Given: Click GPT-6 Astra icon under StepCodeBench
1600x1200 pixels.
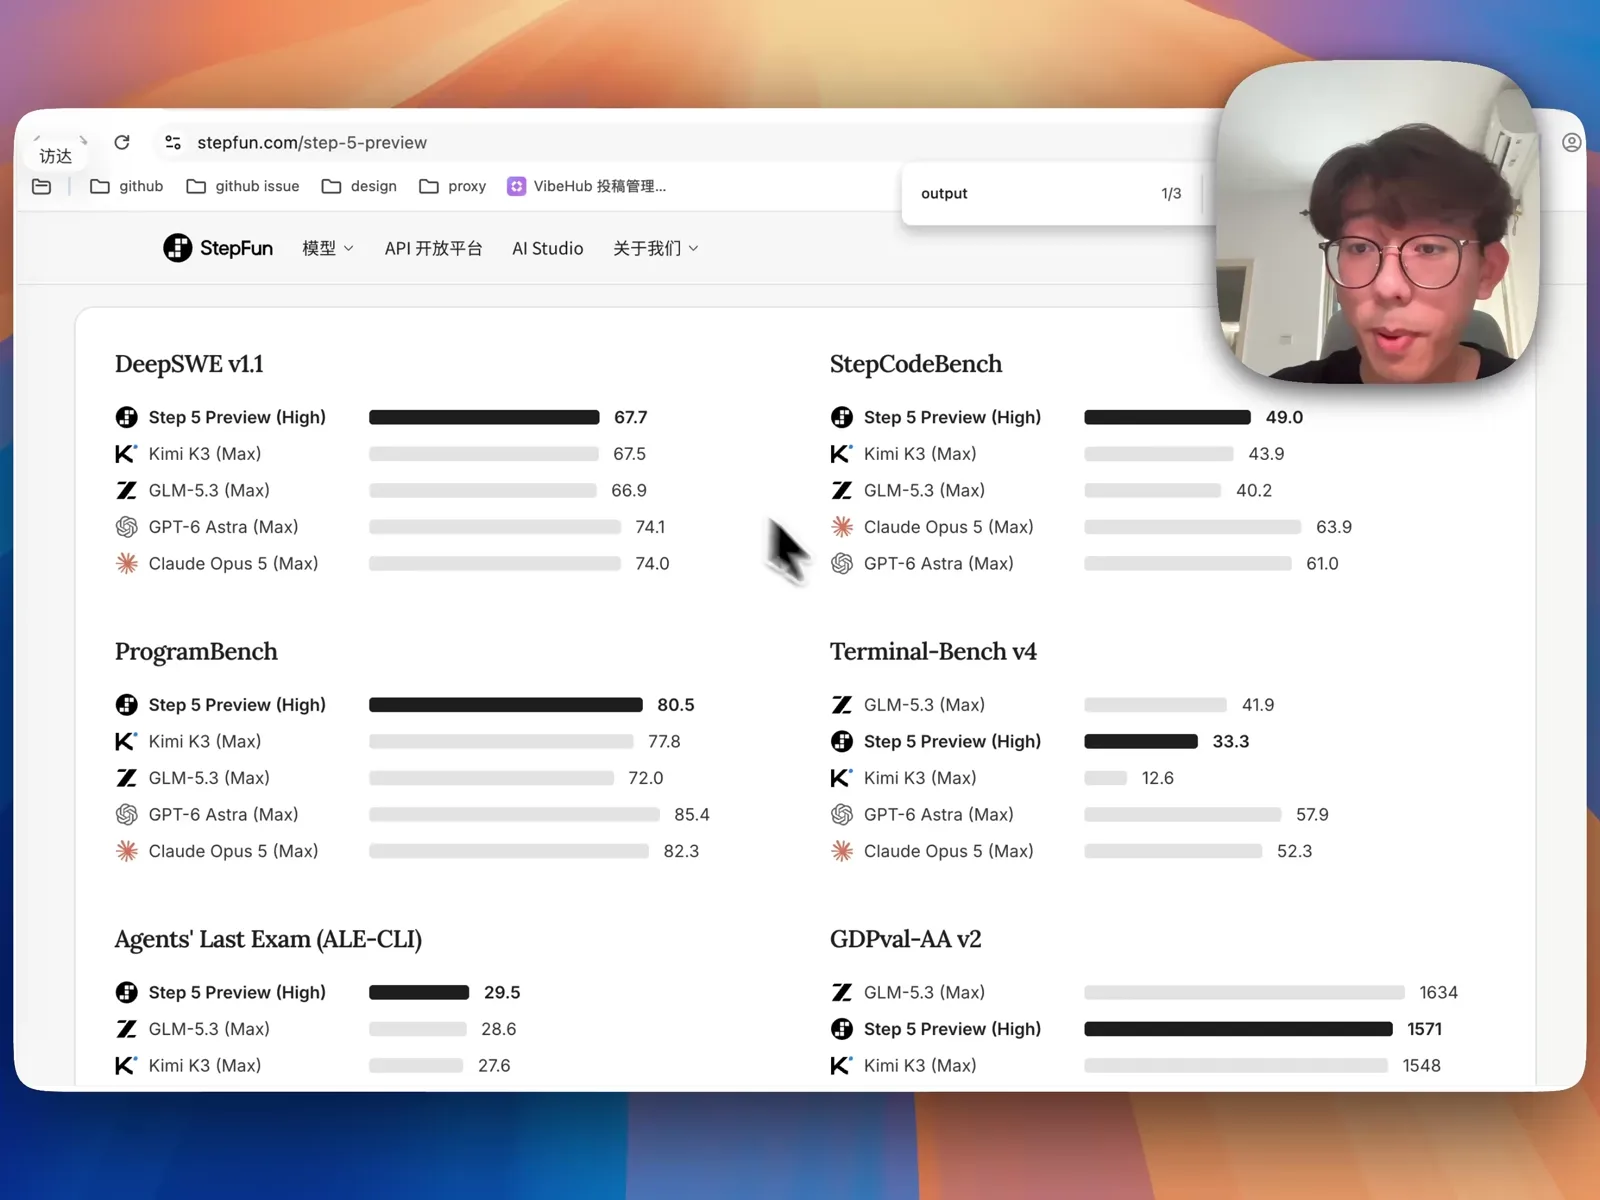Looking at the screenshot, I should click(842, 563).
